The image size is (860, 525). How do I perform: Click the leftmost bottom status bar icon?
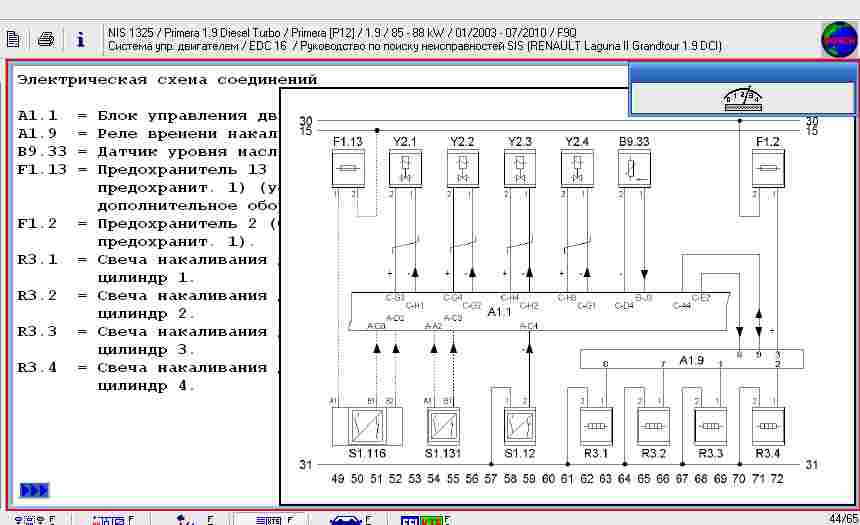pos(29,520)
